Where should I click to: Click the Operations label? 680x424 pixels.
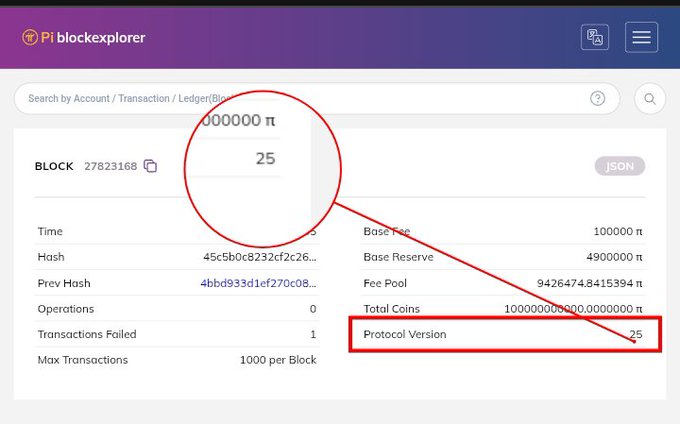[66, 309]
